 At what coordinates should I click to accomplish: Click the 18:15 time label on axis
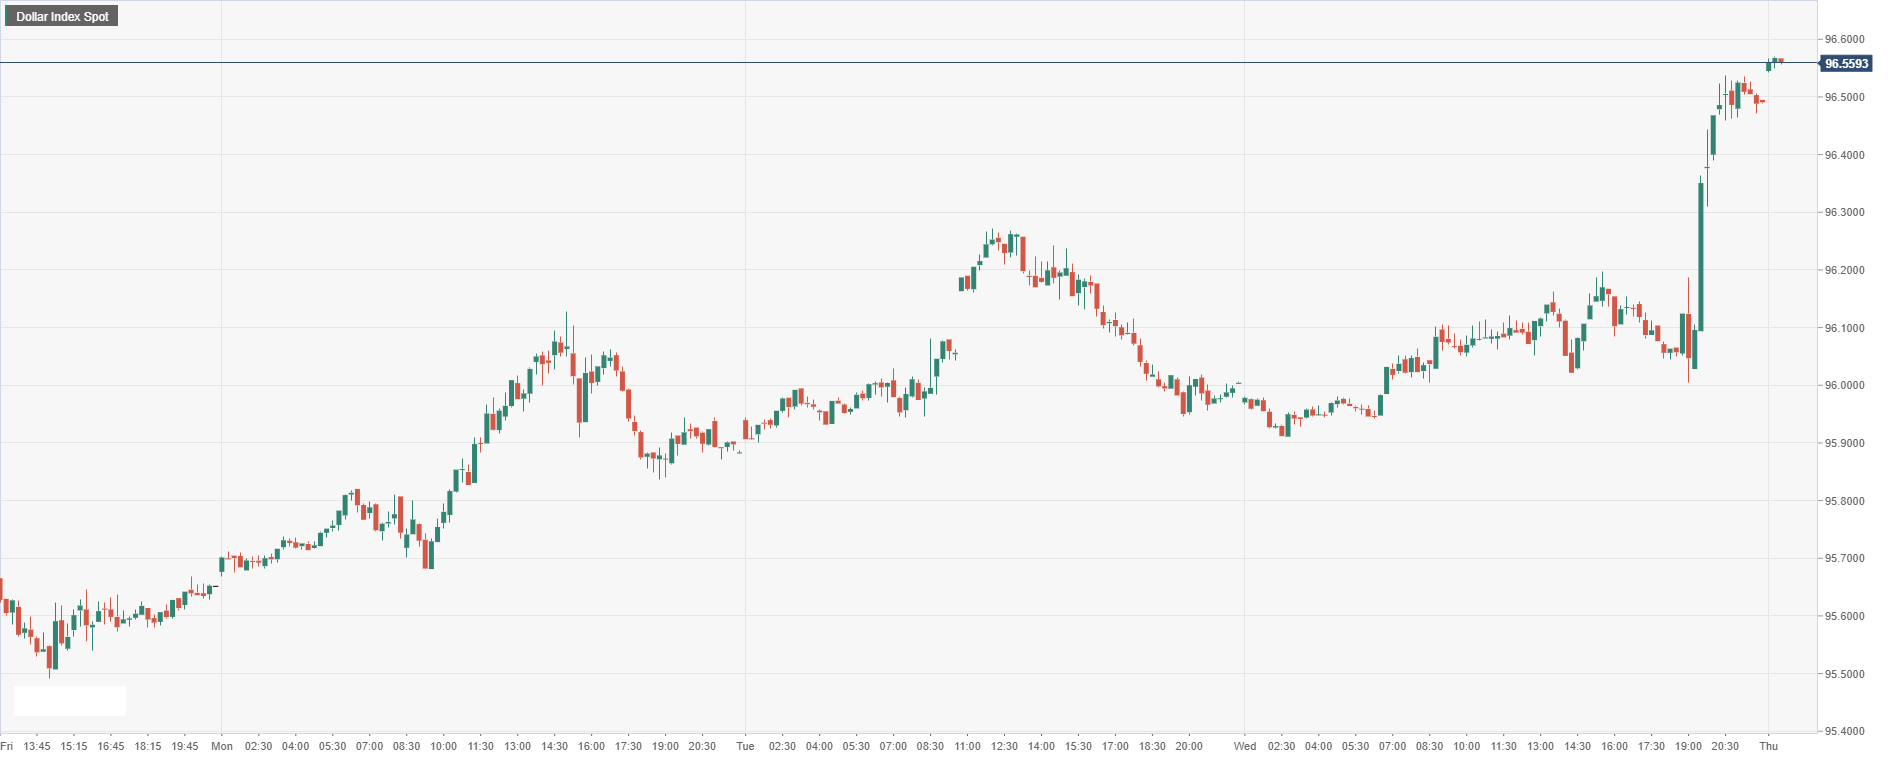pyautogui.click(x=148, y=746)
